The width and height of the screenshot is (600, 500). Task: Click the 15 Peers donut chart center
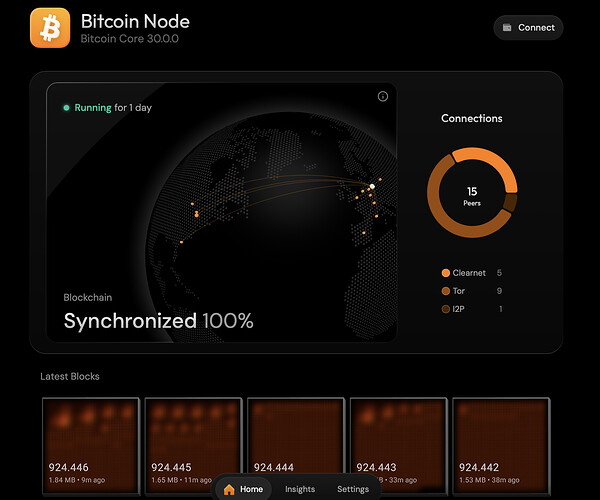pyautogui.click(x=472, y=195)
